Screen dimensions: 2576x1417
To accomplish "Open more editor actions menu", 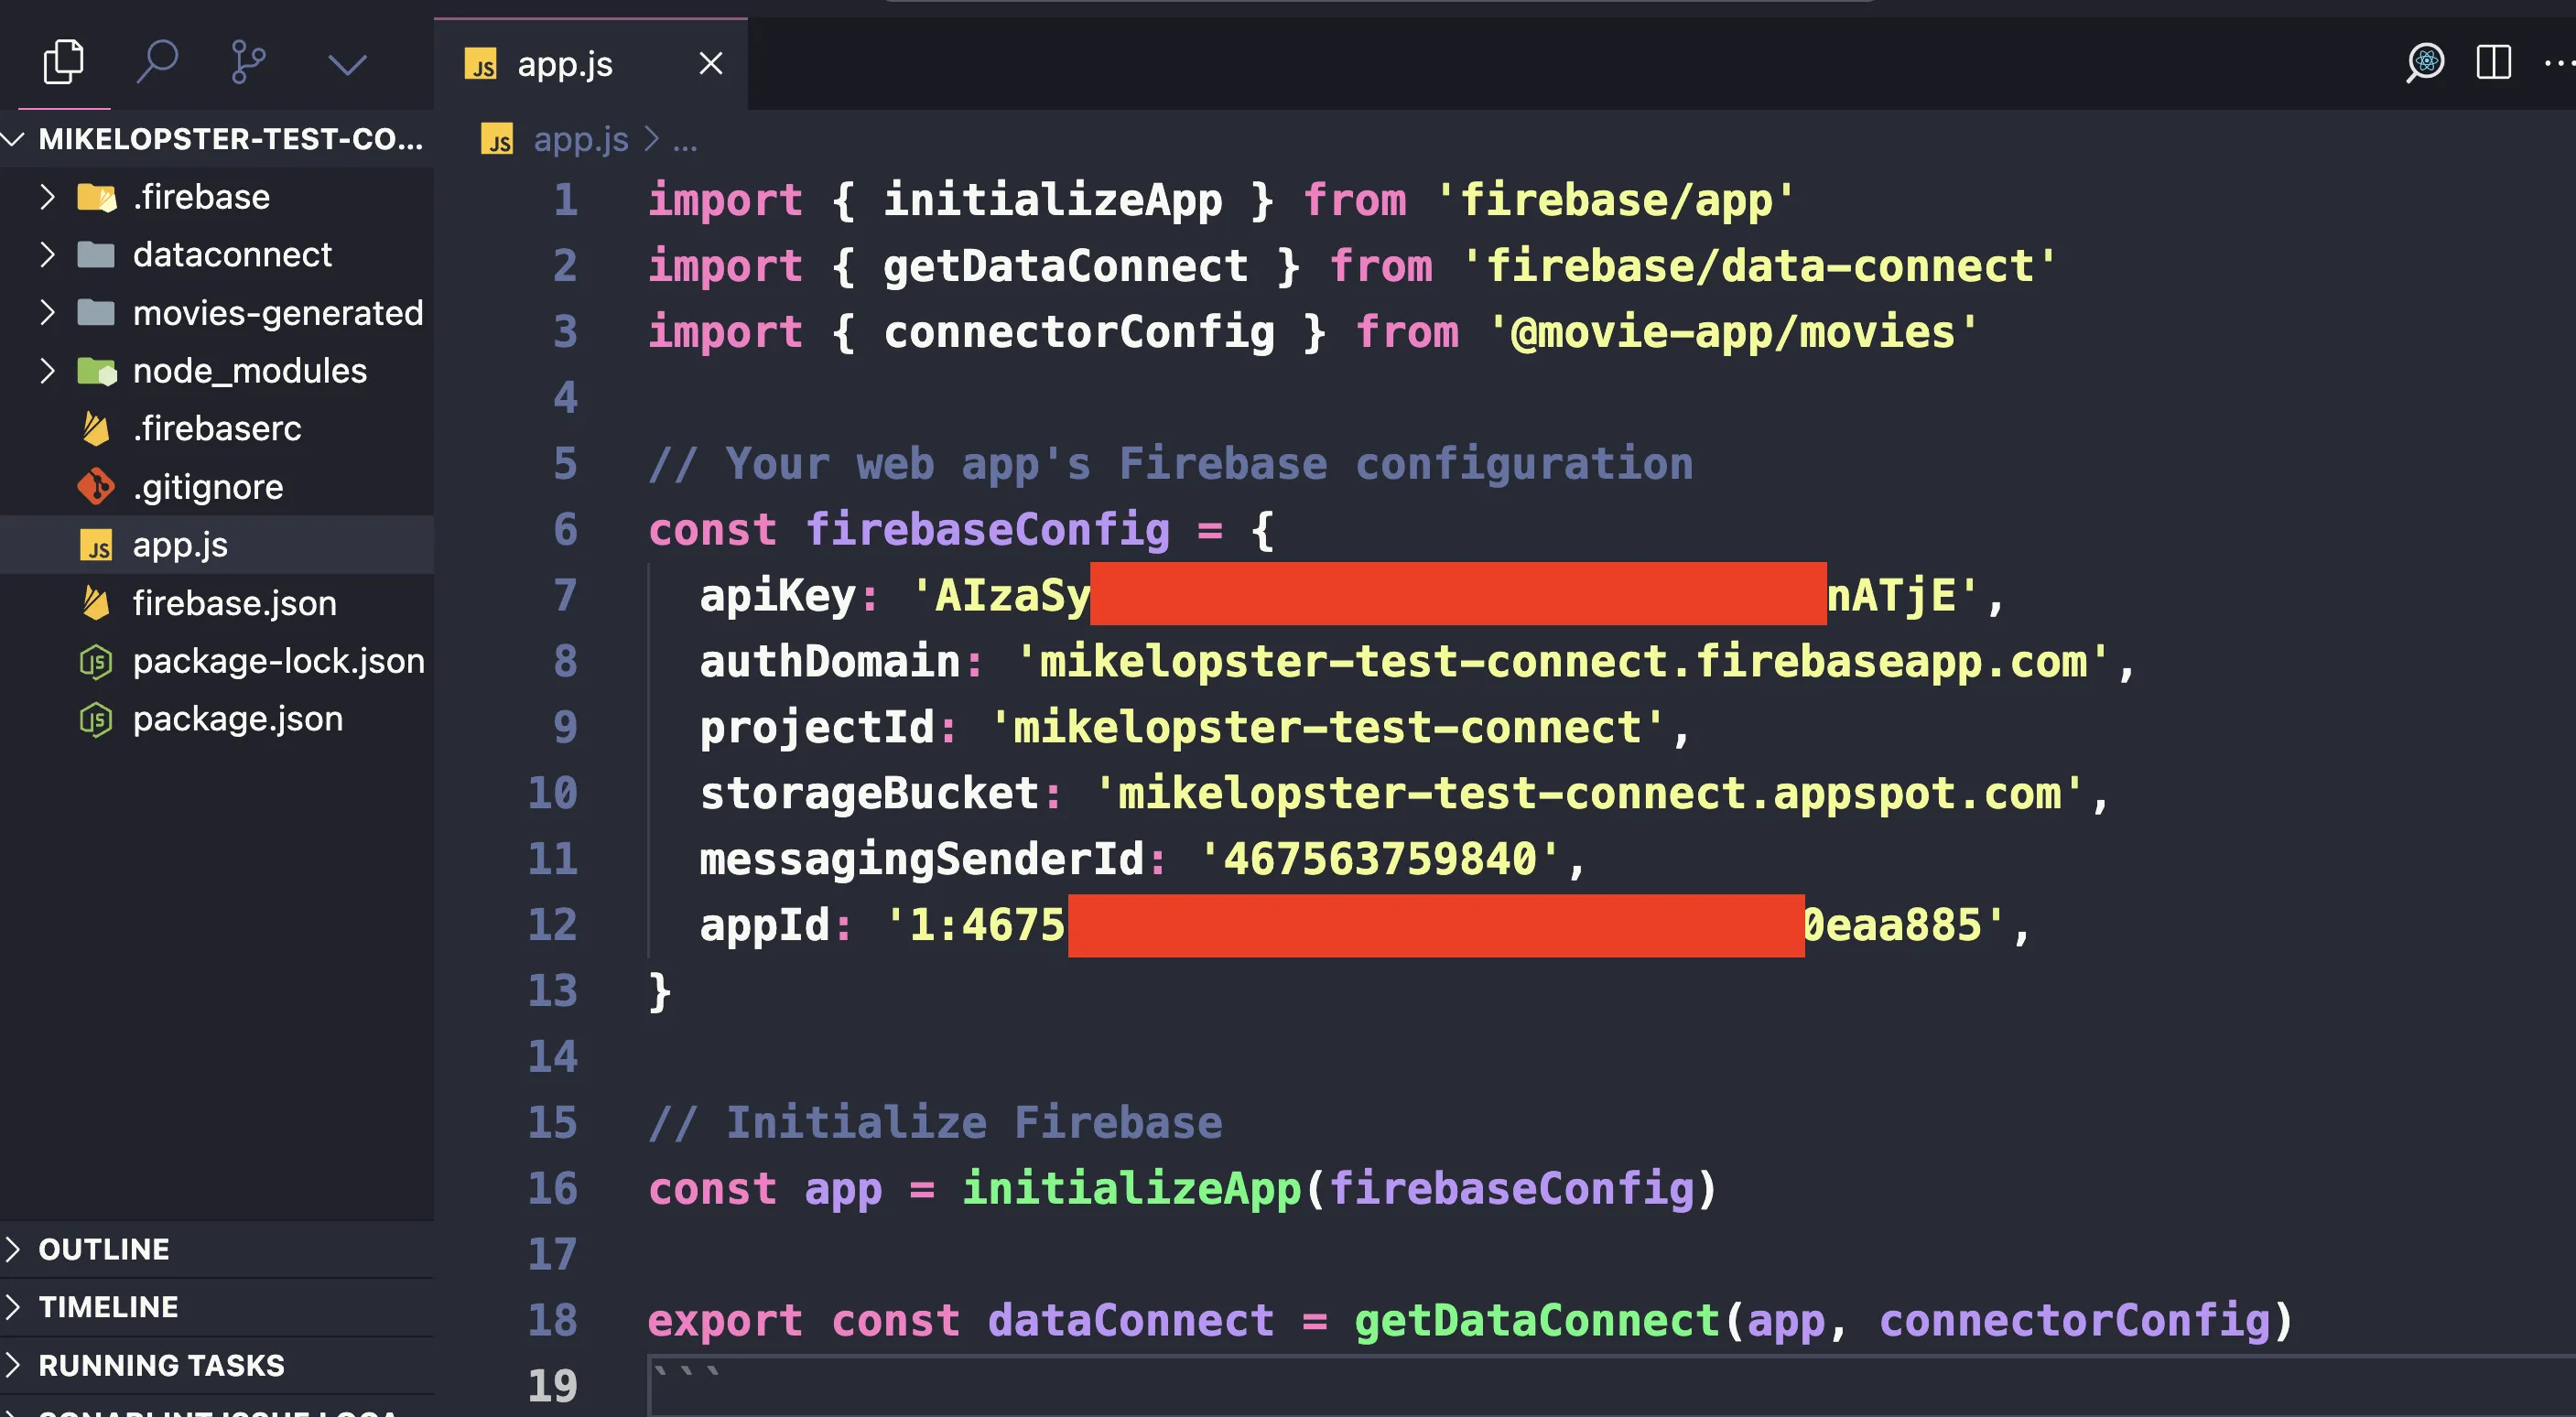I will 2559,63.
